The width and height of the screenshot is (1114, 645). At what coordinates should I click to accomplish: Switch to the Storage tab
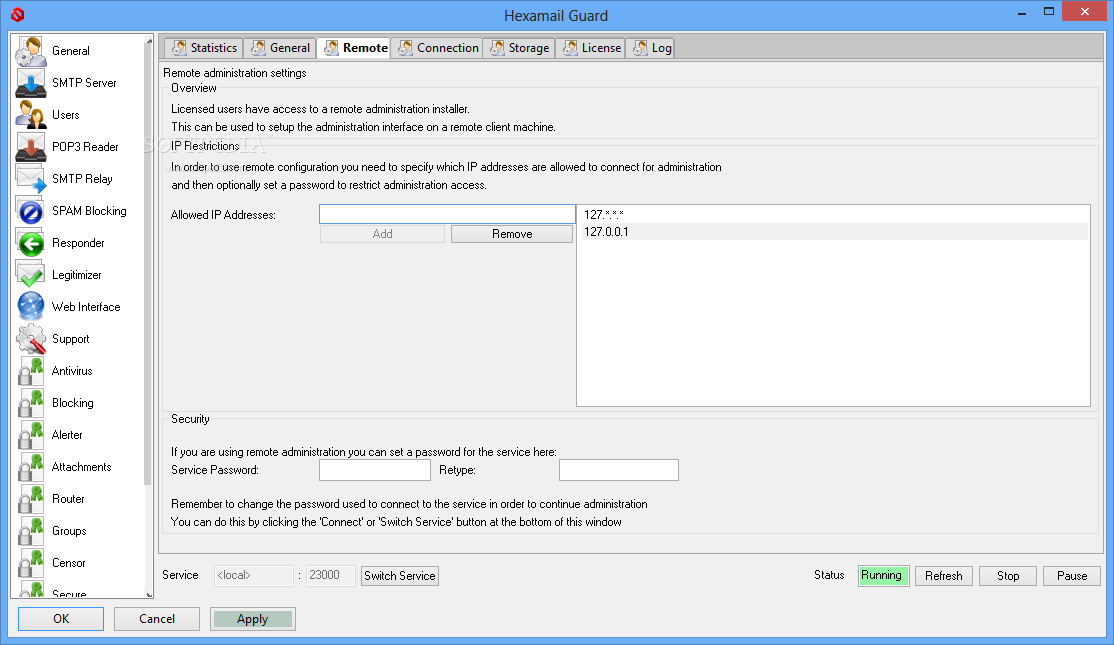coord(519,48)
